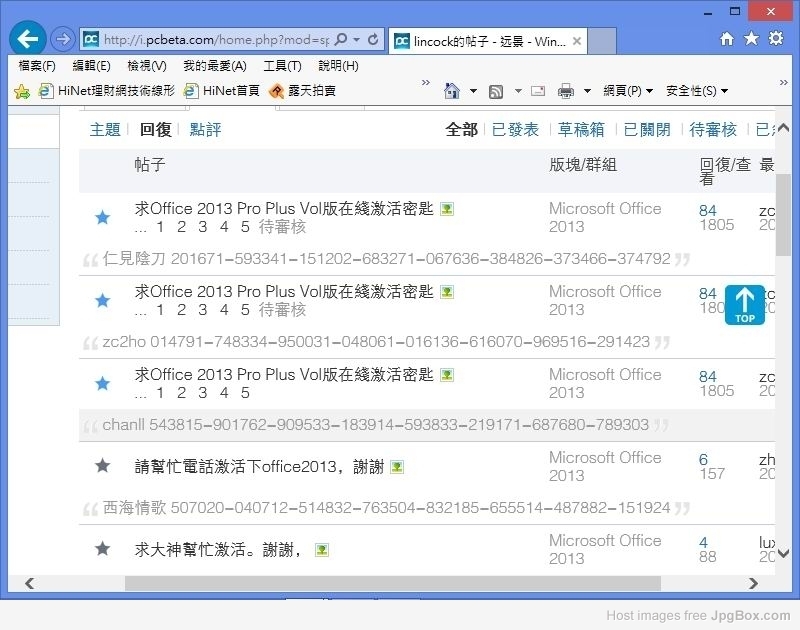Click the Favorites star icon at top right
Image resolution: width=800 pixels, height=630 pixels.
(x=751, y=39)
